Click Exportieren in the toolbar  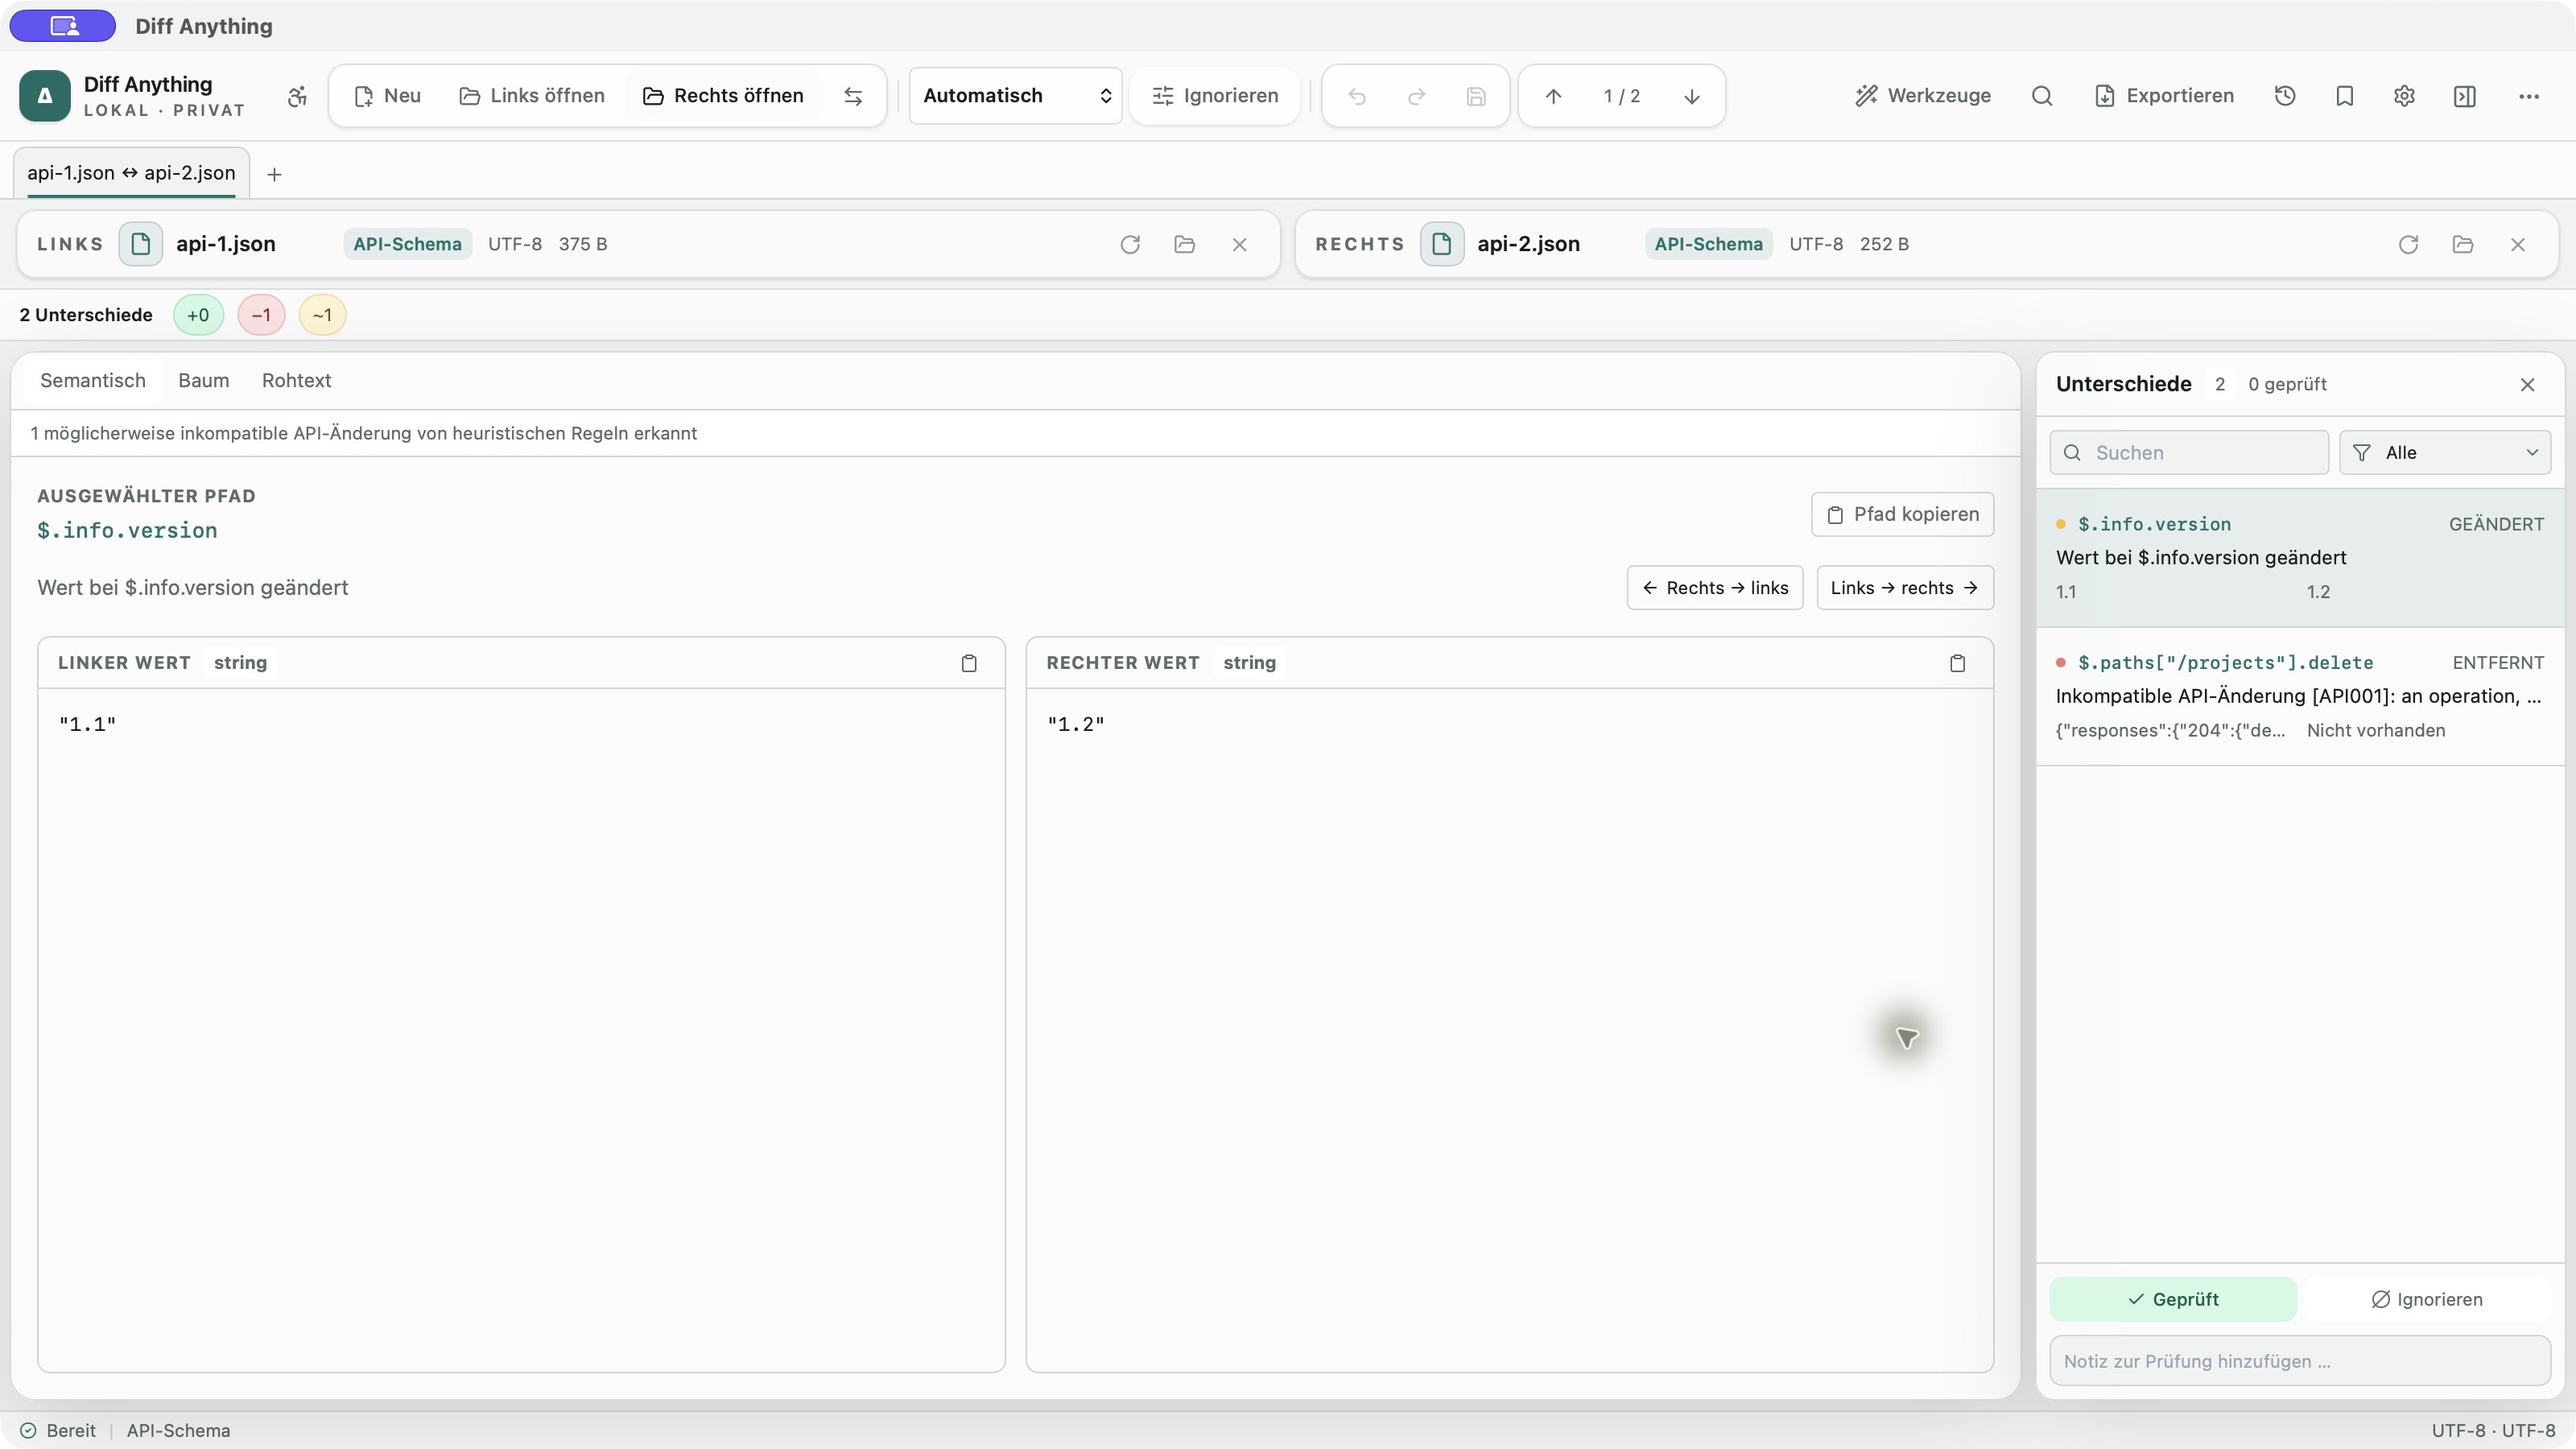click(2164, 96)
